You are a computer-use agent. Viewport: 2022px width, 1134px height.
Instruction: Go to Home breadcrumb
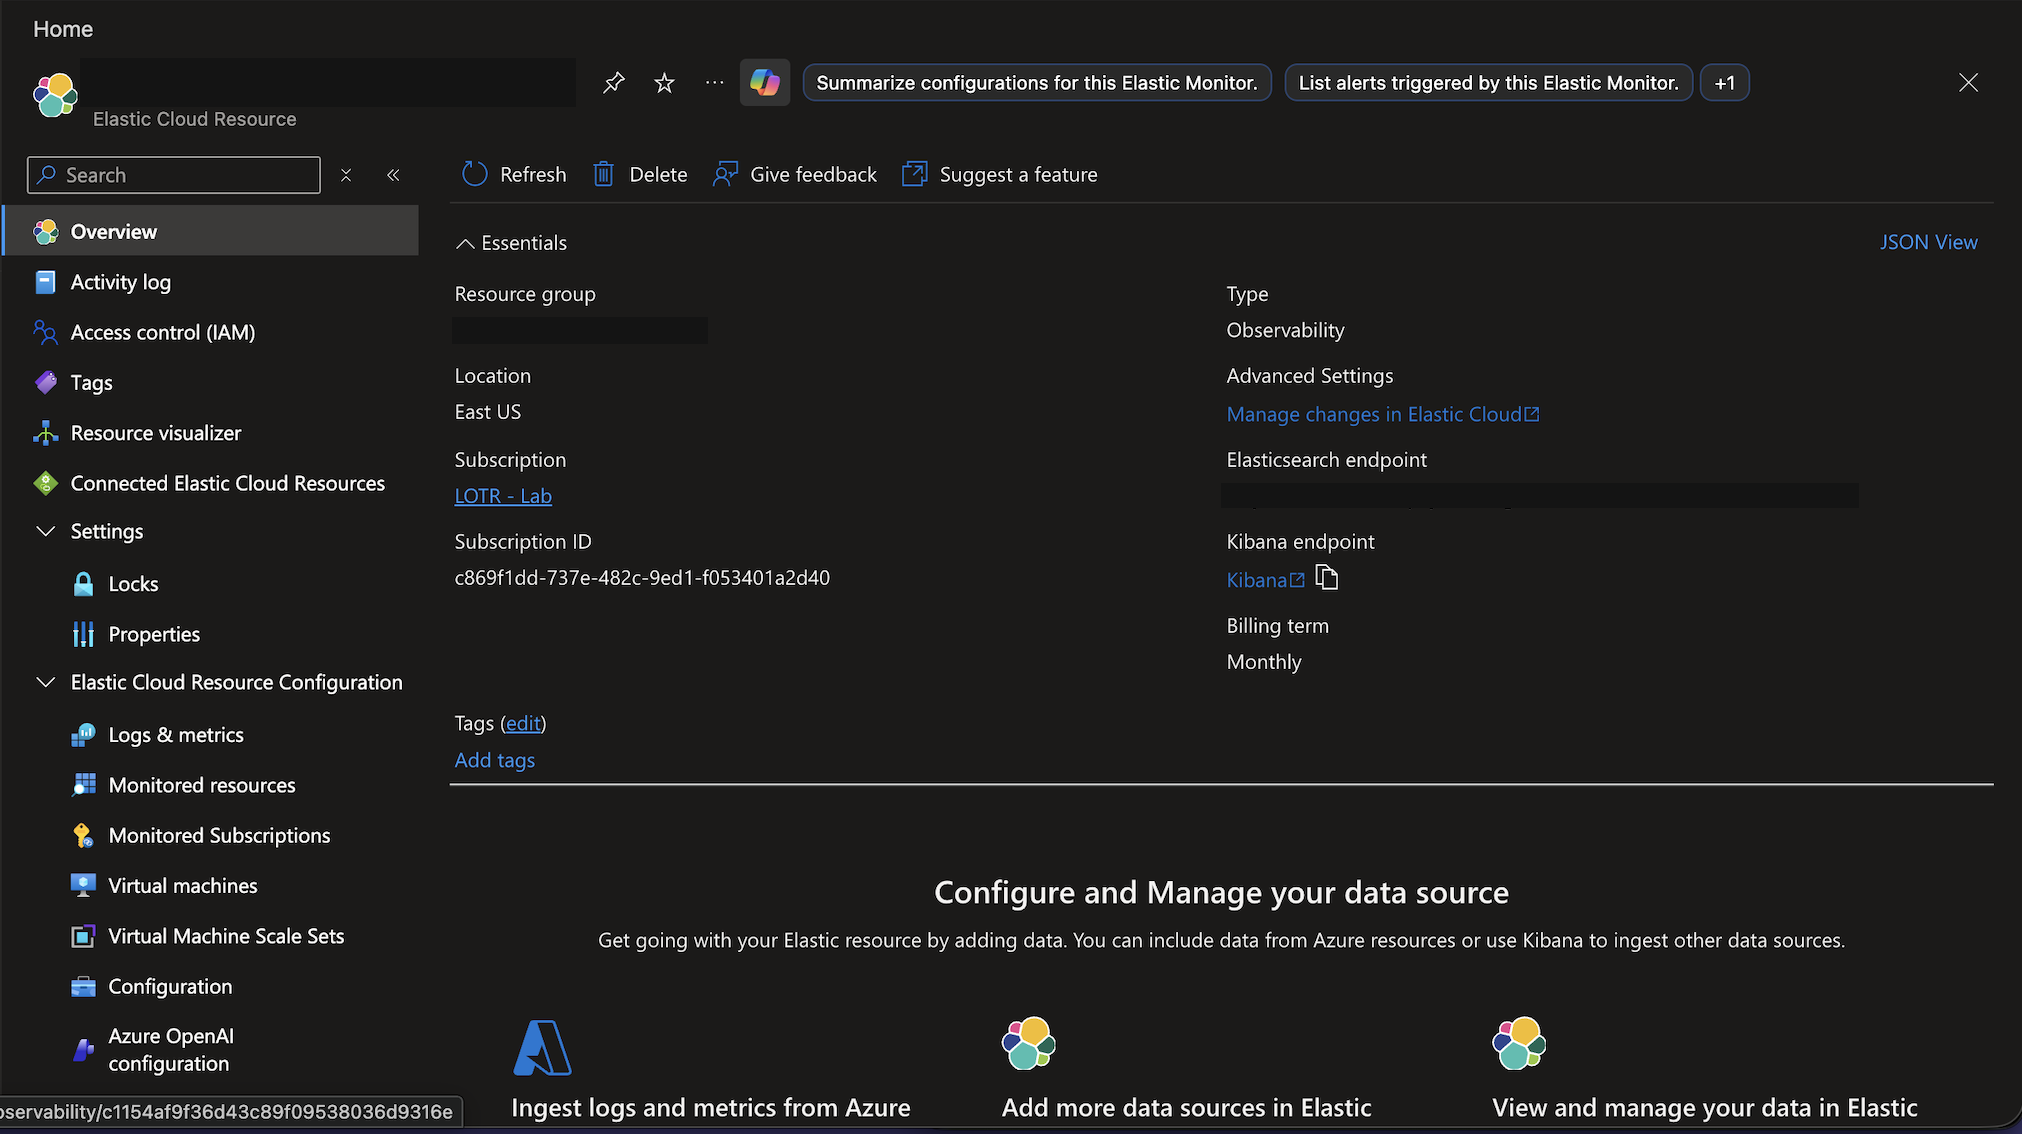(x=63, y=29)
